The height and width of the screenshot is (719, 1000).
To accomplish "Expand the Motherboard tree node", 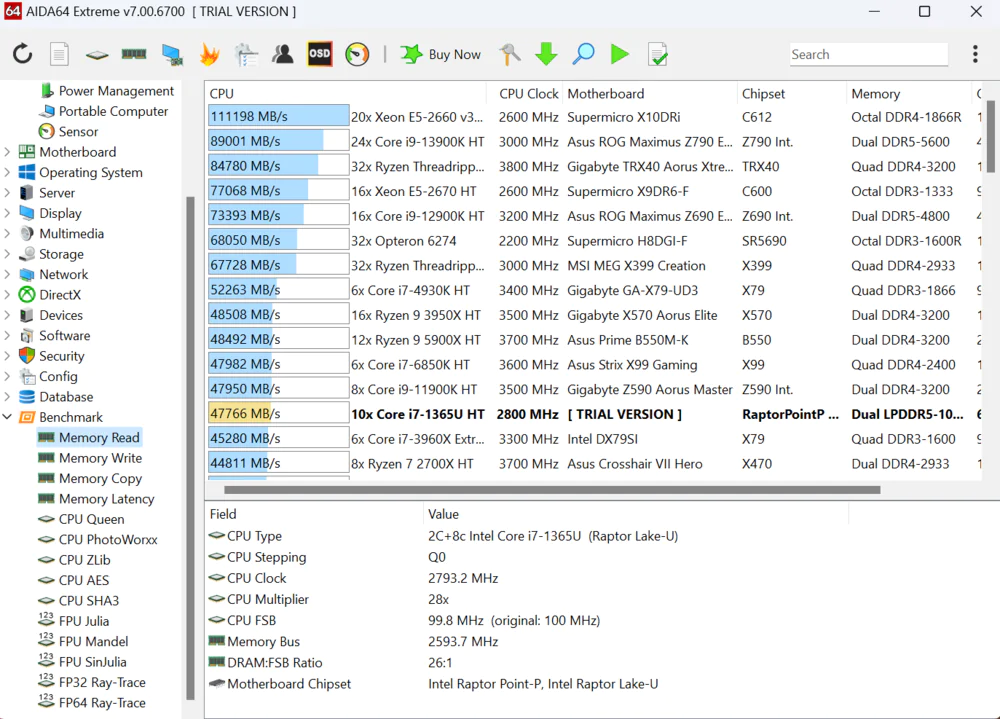I will tap(7, 152).
